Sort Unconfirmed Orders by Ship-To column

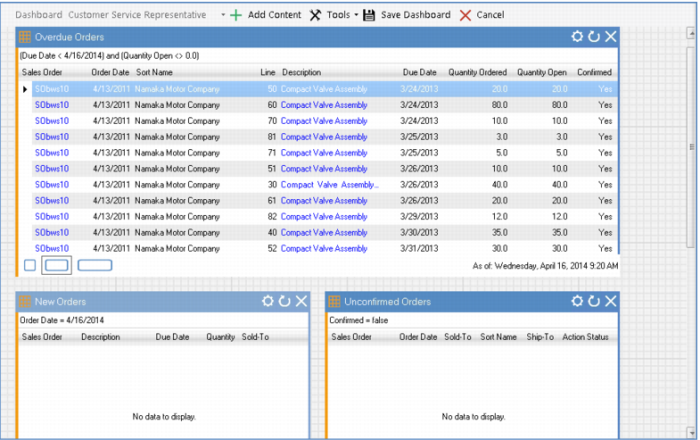pyautogui.click(x=540, y=337)
